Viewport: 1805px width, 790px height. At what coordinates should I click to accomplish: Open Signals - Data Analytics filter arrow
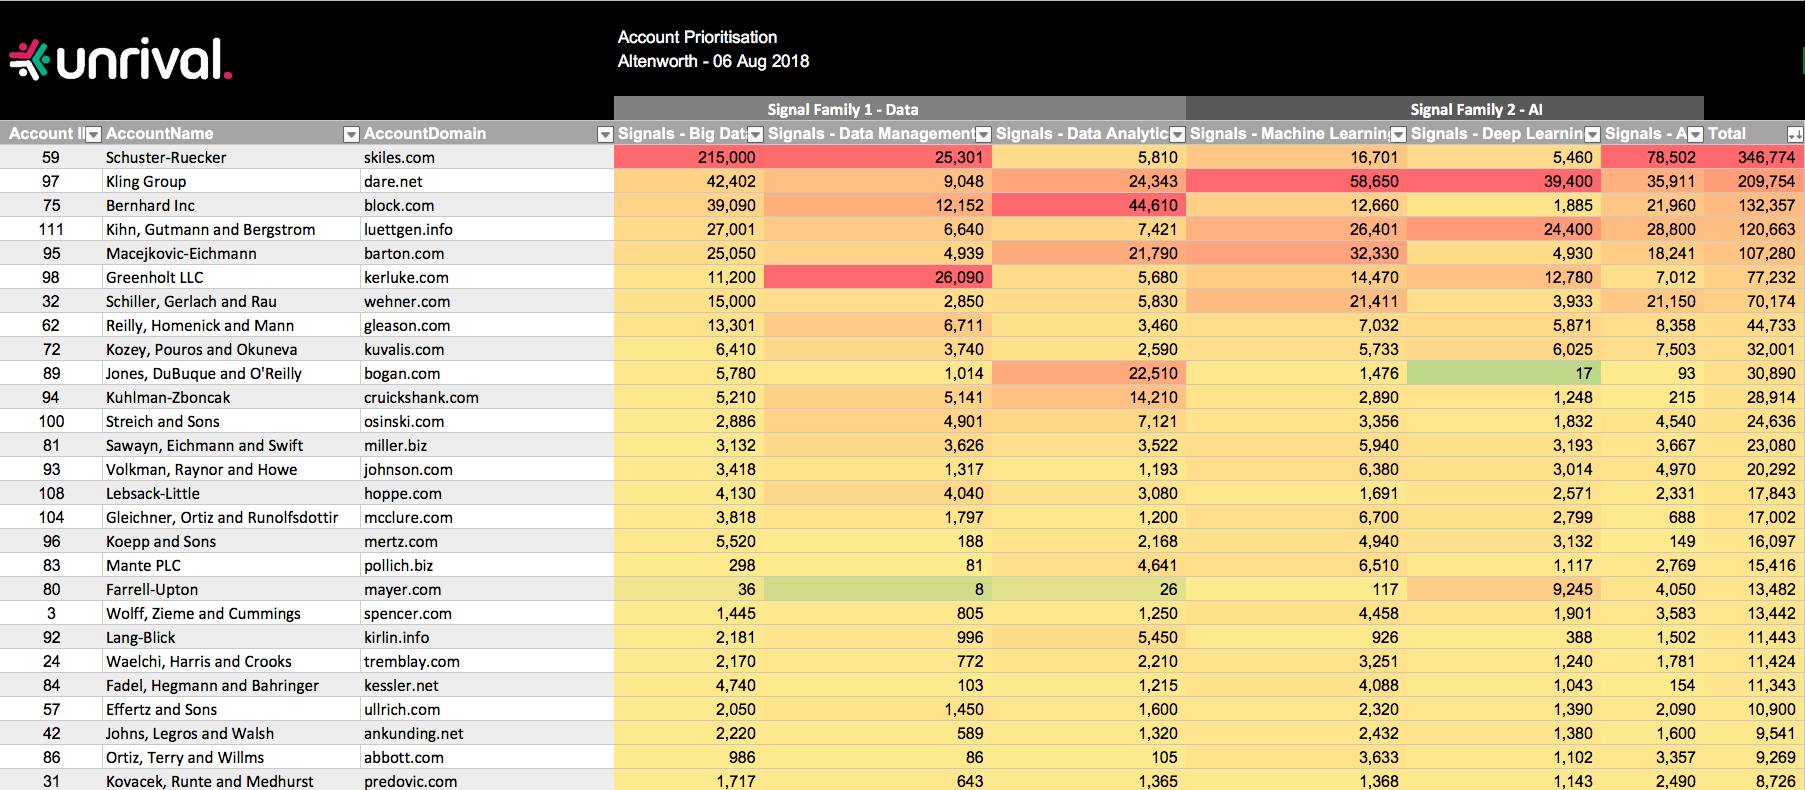pyautogui.click(x=1177, y=134)
